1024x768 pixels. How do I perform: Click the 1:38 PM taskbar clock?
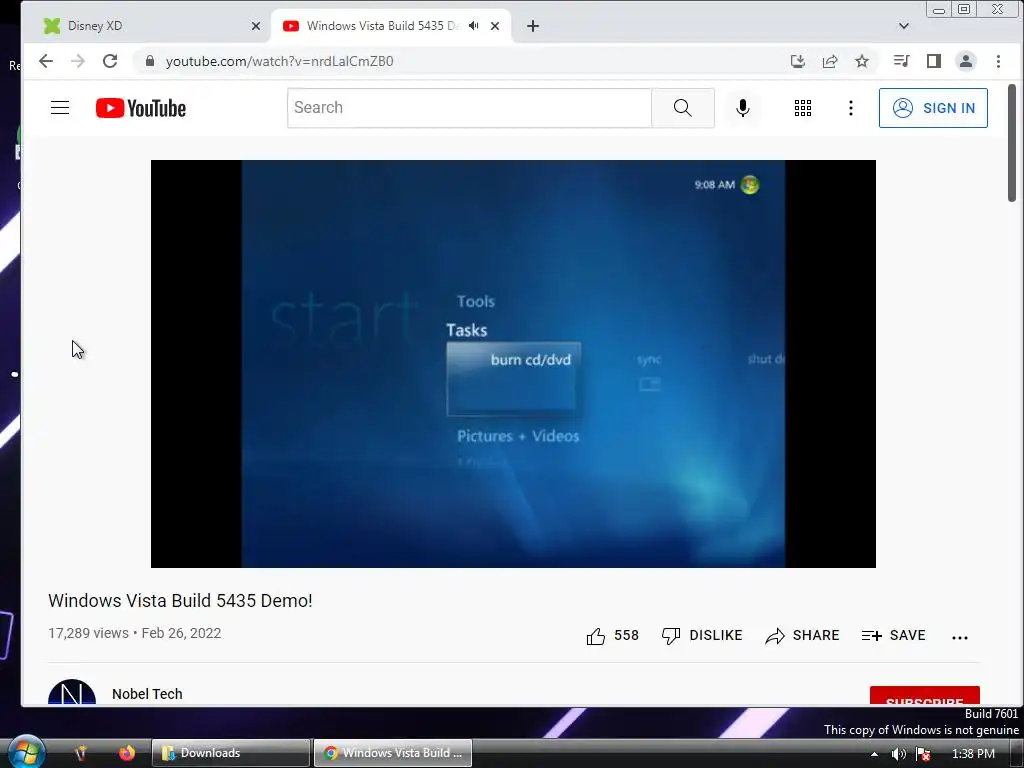[x=973, y=754]
